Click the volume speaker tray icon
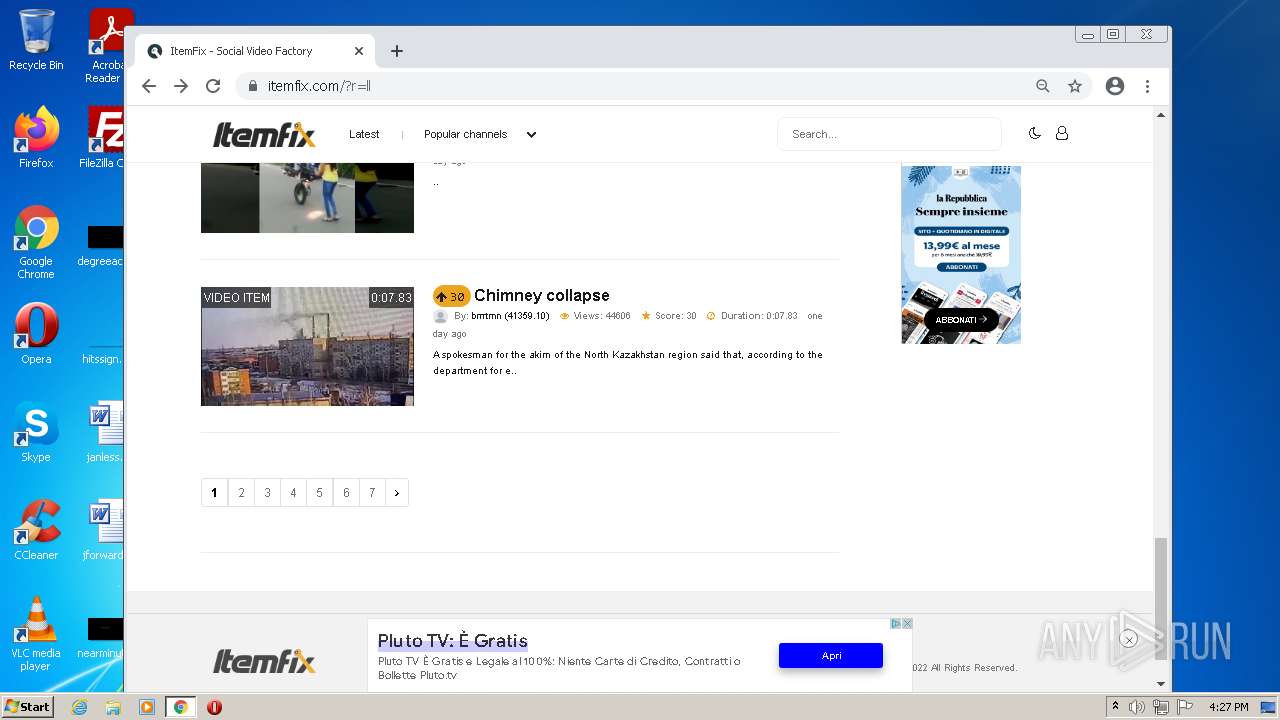Image resolution: width=1280 pixels, height=720 pixels. click(1137, 707)
